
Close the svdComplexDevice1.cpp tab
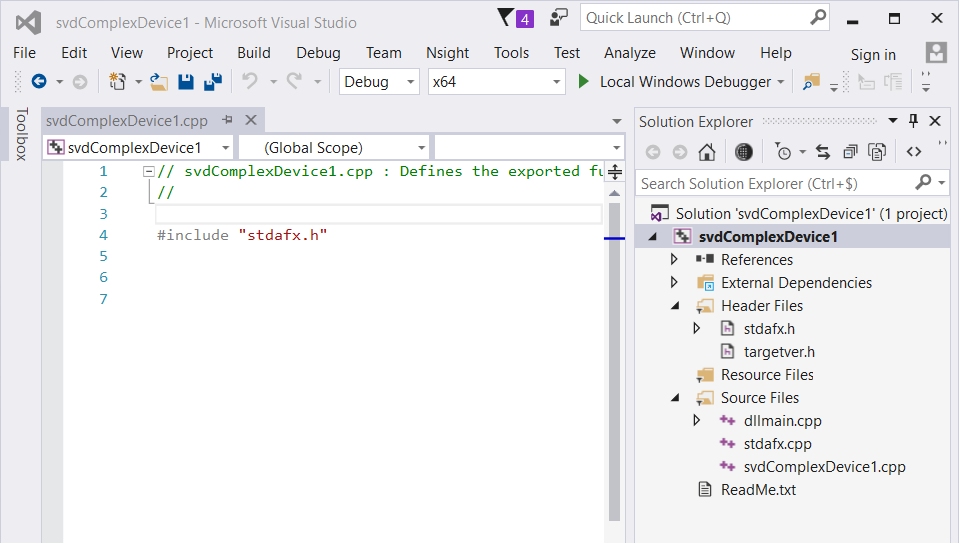coord(251,120)
